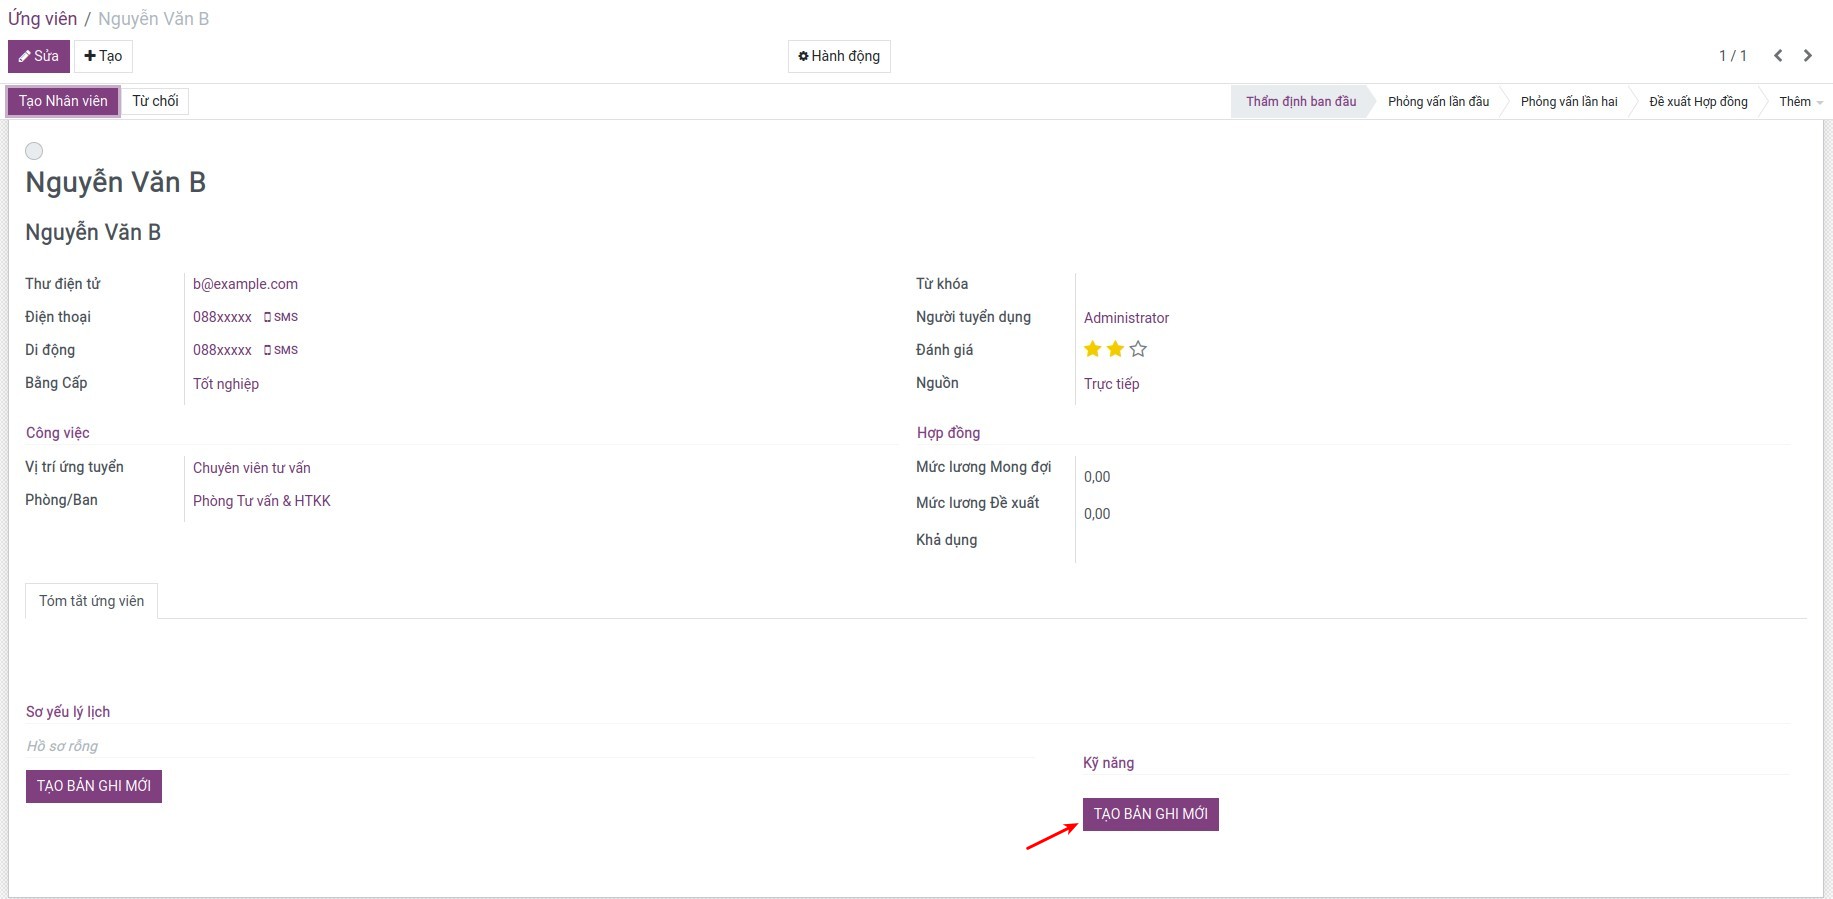Go to Ứng viên breadcrumb
This screenshot has height=899, width=1833.
tap(42, 19)
